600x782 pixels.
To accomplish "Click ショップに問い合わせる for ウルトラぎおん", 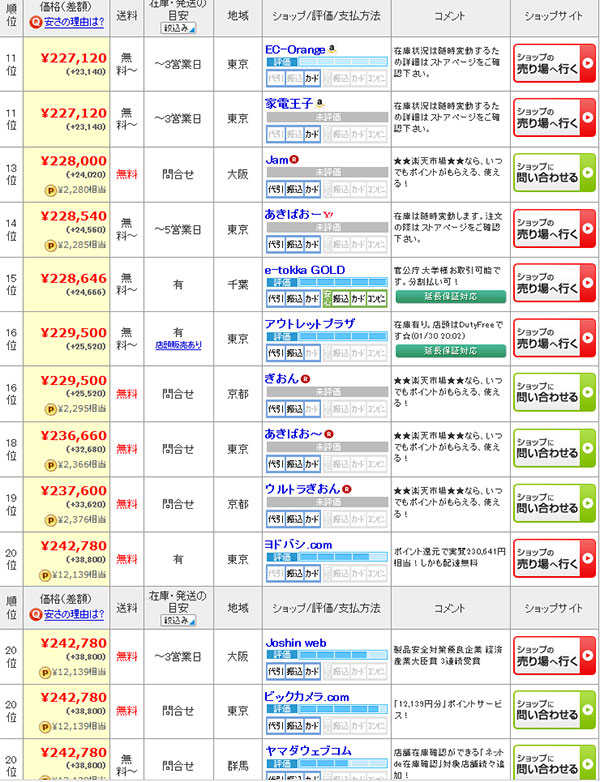I will pyautogui.click(x=554, y=503).
